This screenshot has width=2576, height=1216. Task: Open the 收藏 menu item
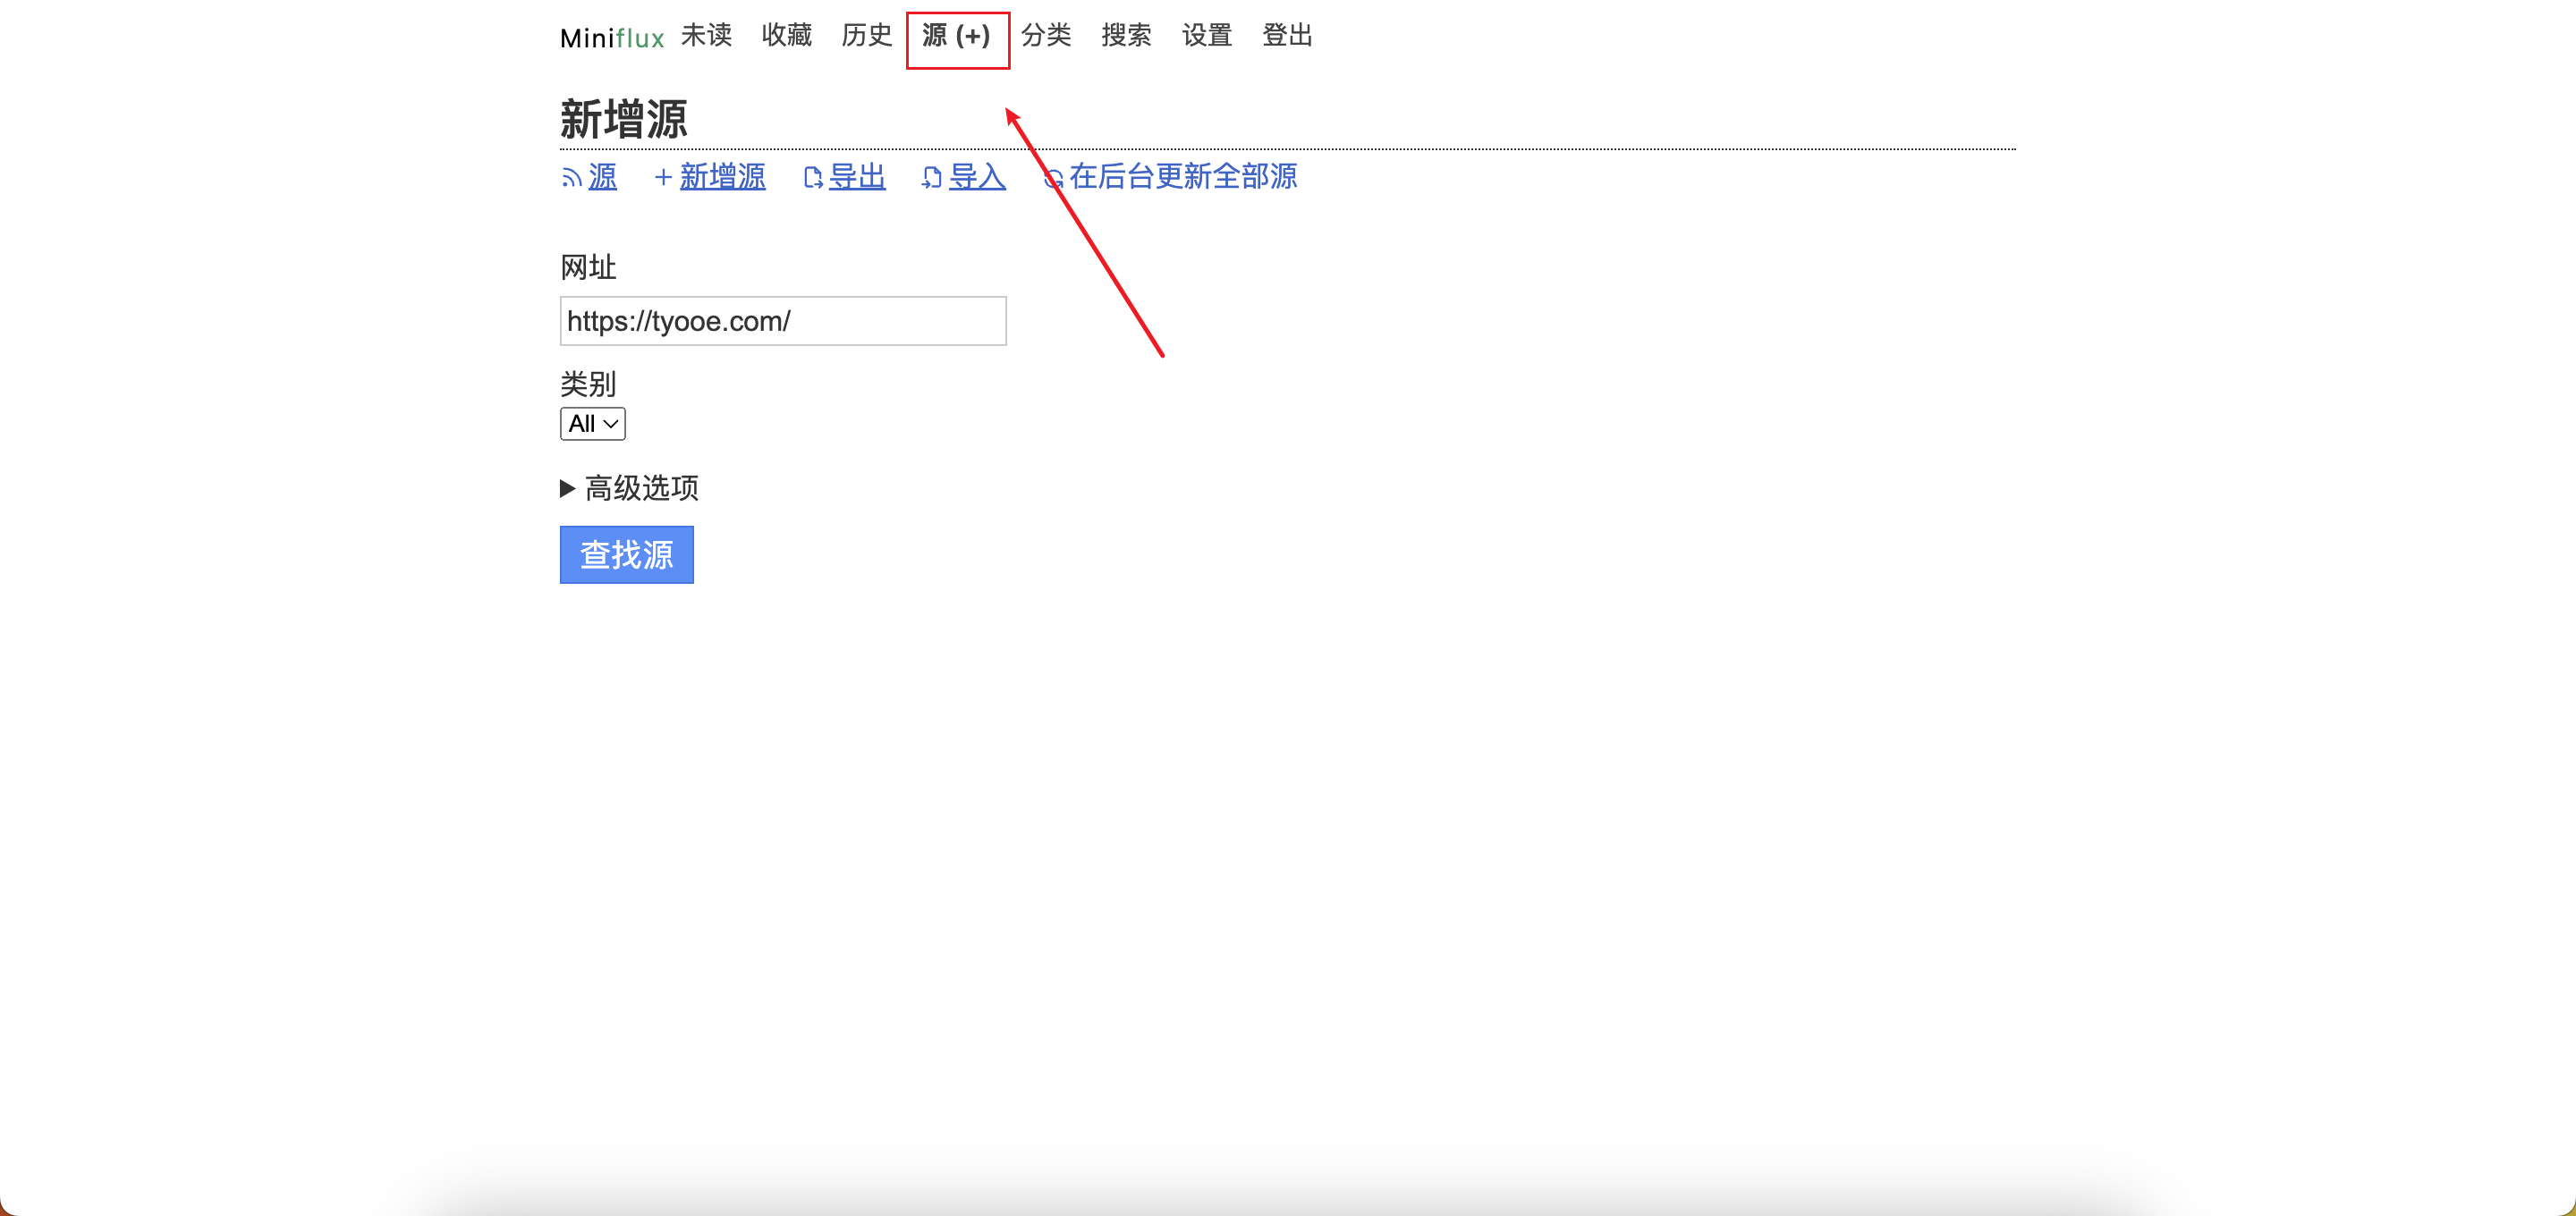point(786,36)
